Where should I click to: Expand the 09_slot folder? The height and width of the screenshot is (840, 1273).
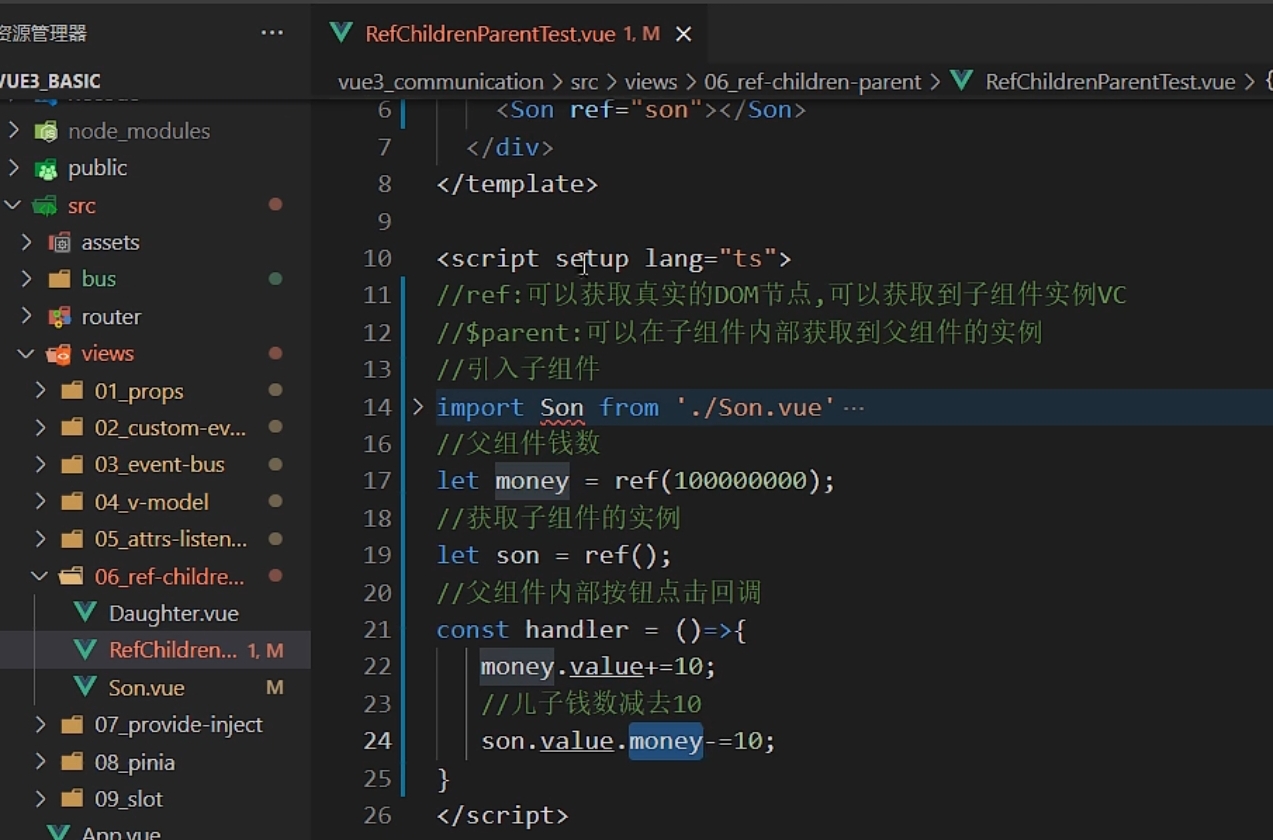tap(40, 799)
